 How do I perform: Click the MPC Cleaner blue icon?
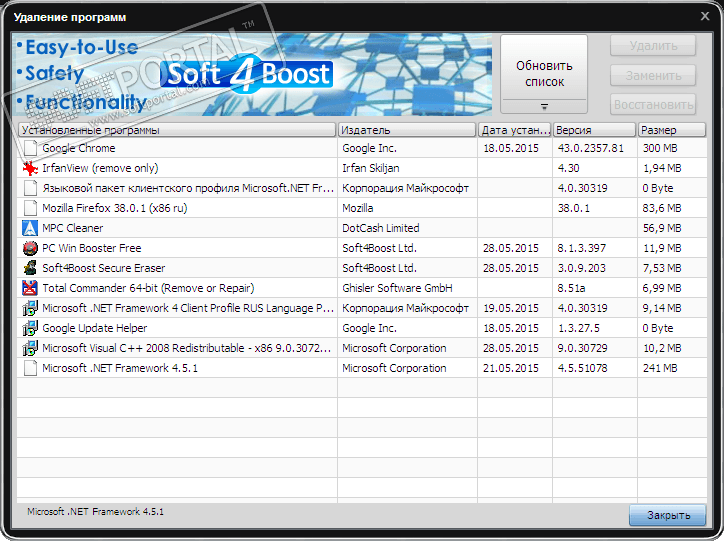30,228
